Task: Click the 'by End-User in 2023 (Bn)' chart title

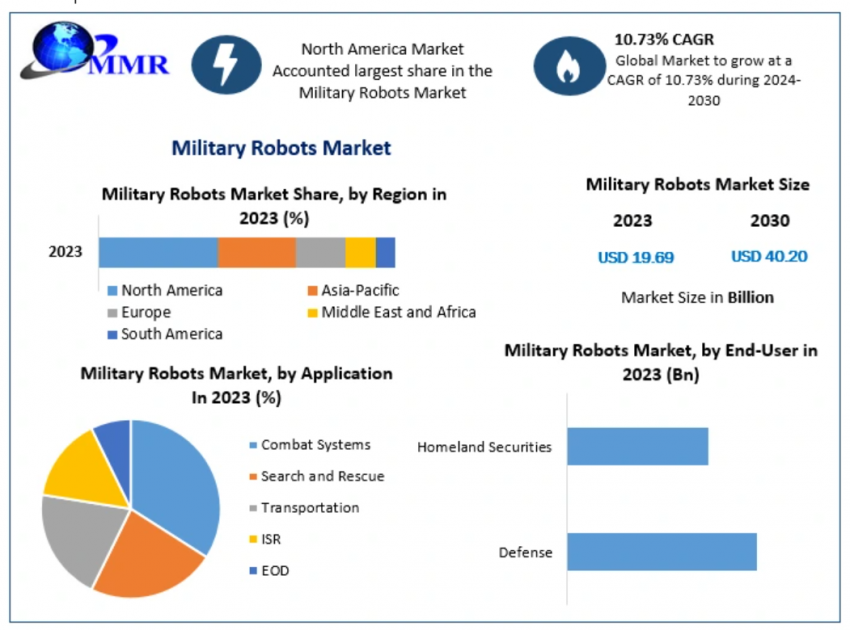Action: pos(661,363)
